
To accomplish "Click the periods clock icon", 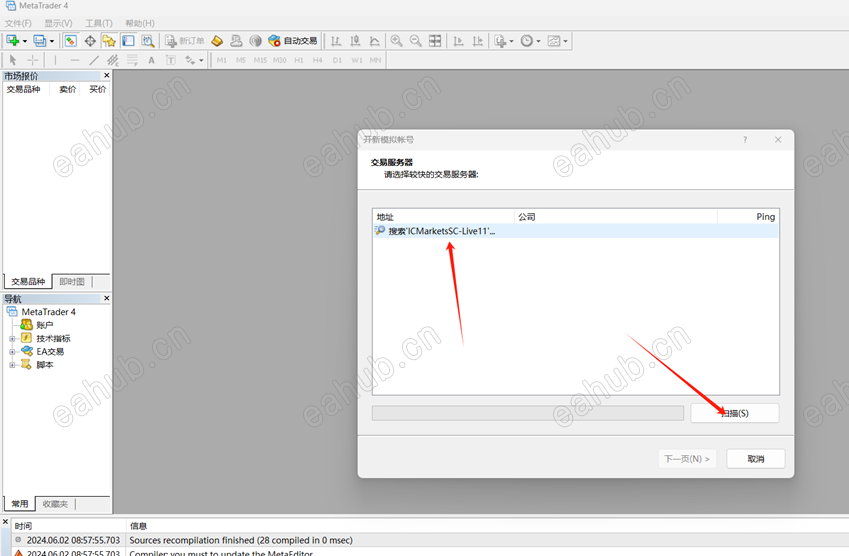I will pos(526,41).
